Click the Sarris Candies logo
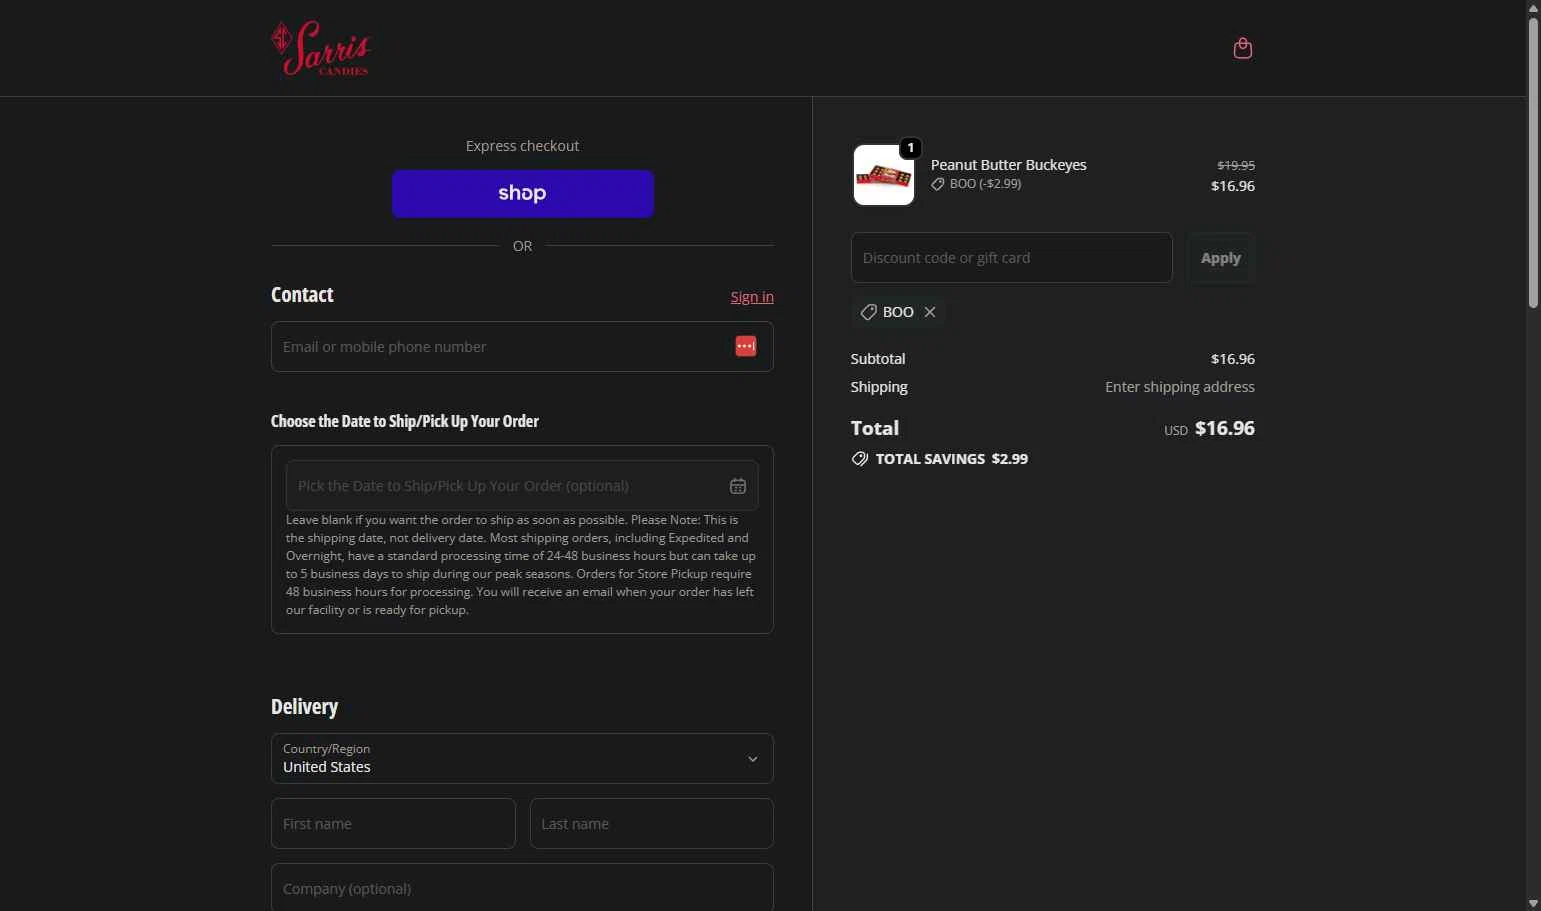 click(321, 48)
